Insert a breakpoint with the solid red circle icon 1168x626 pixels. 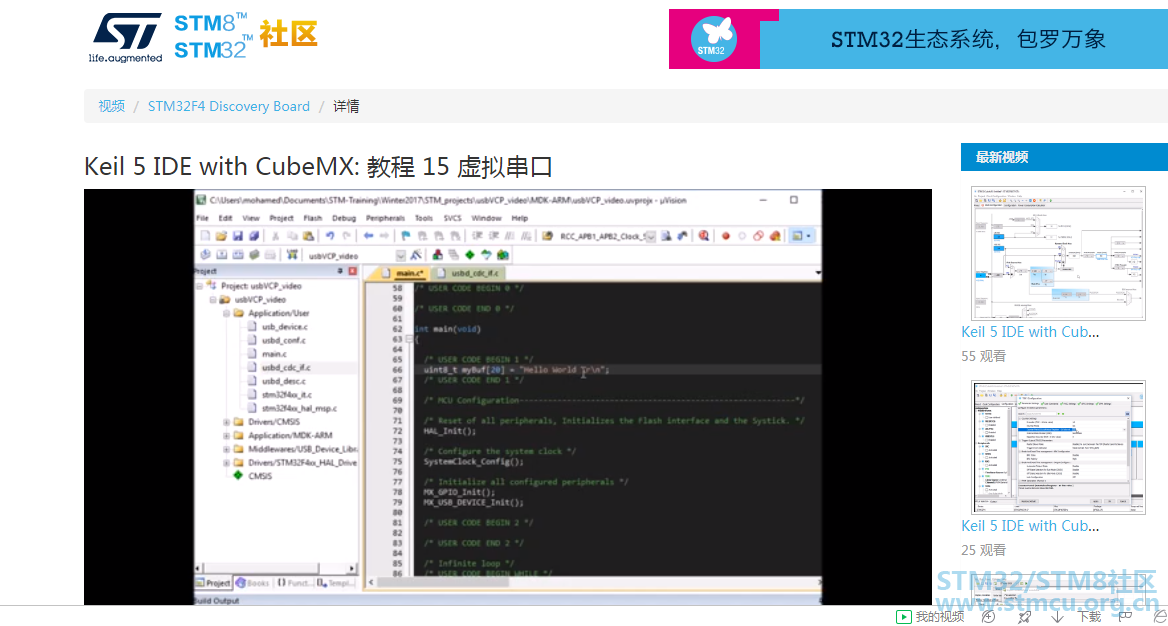pos(726,236)
